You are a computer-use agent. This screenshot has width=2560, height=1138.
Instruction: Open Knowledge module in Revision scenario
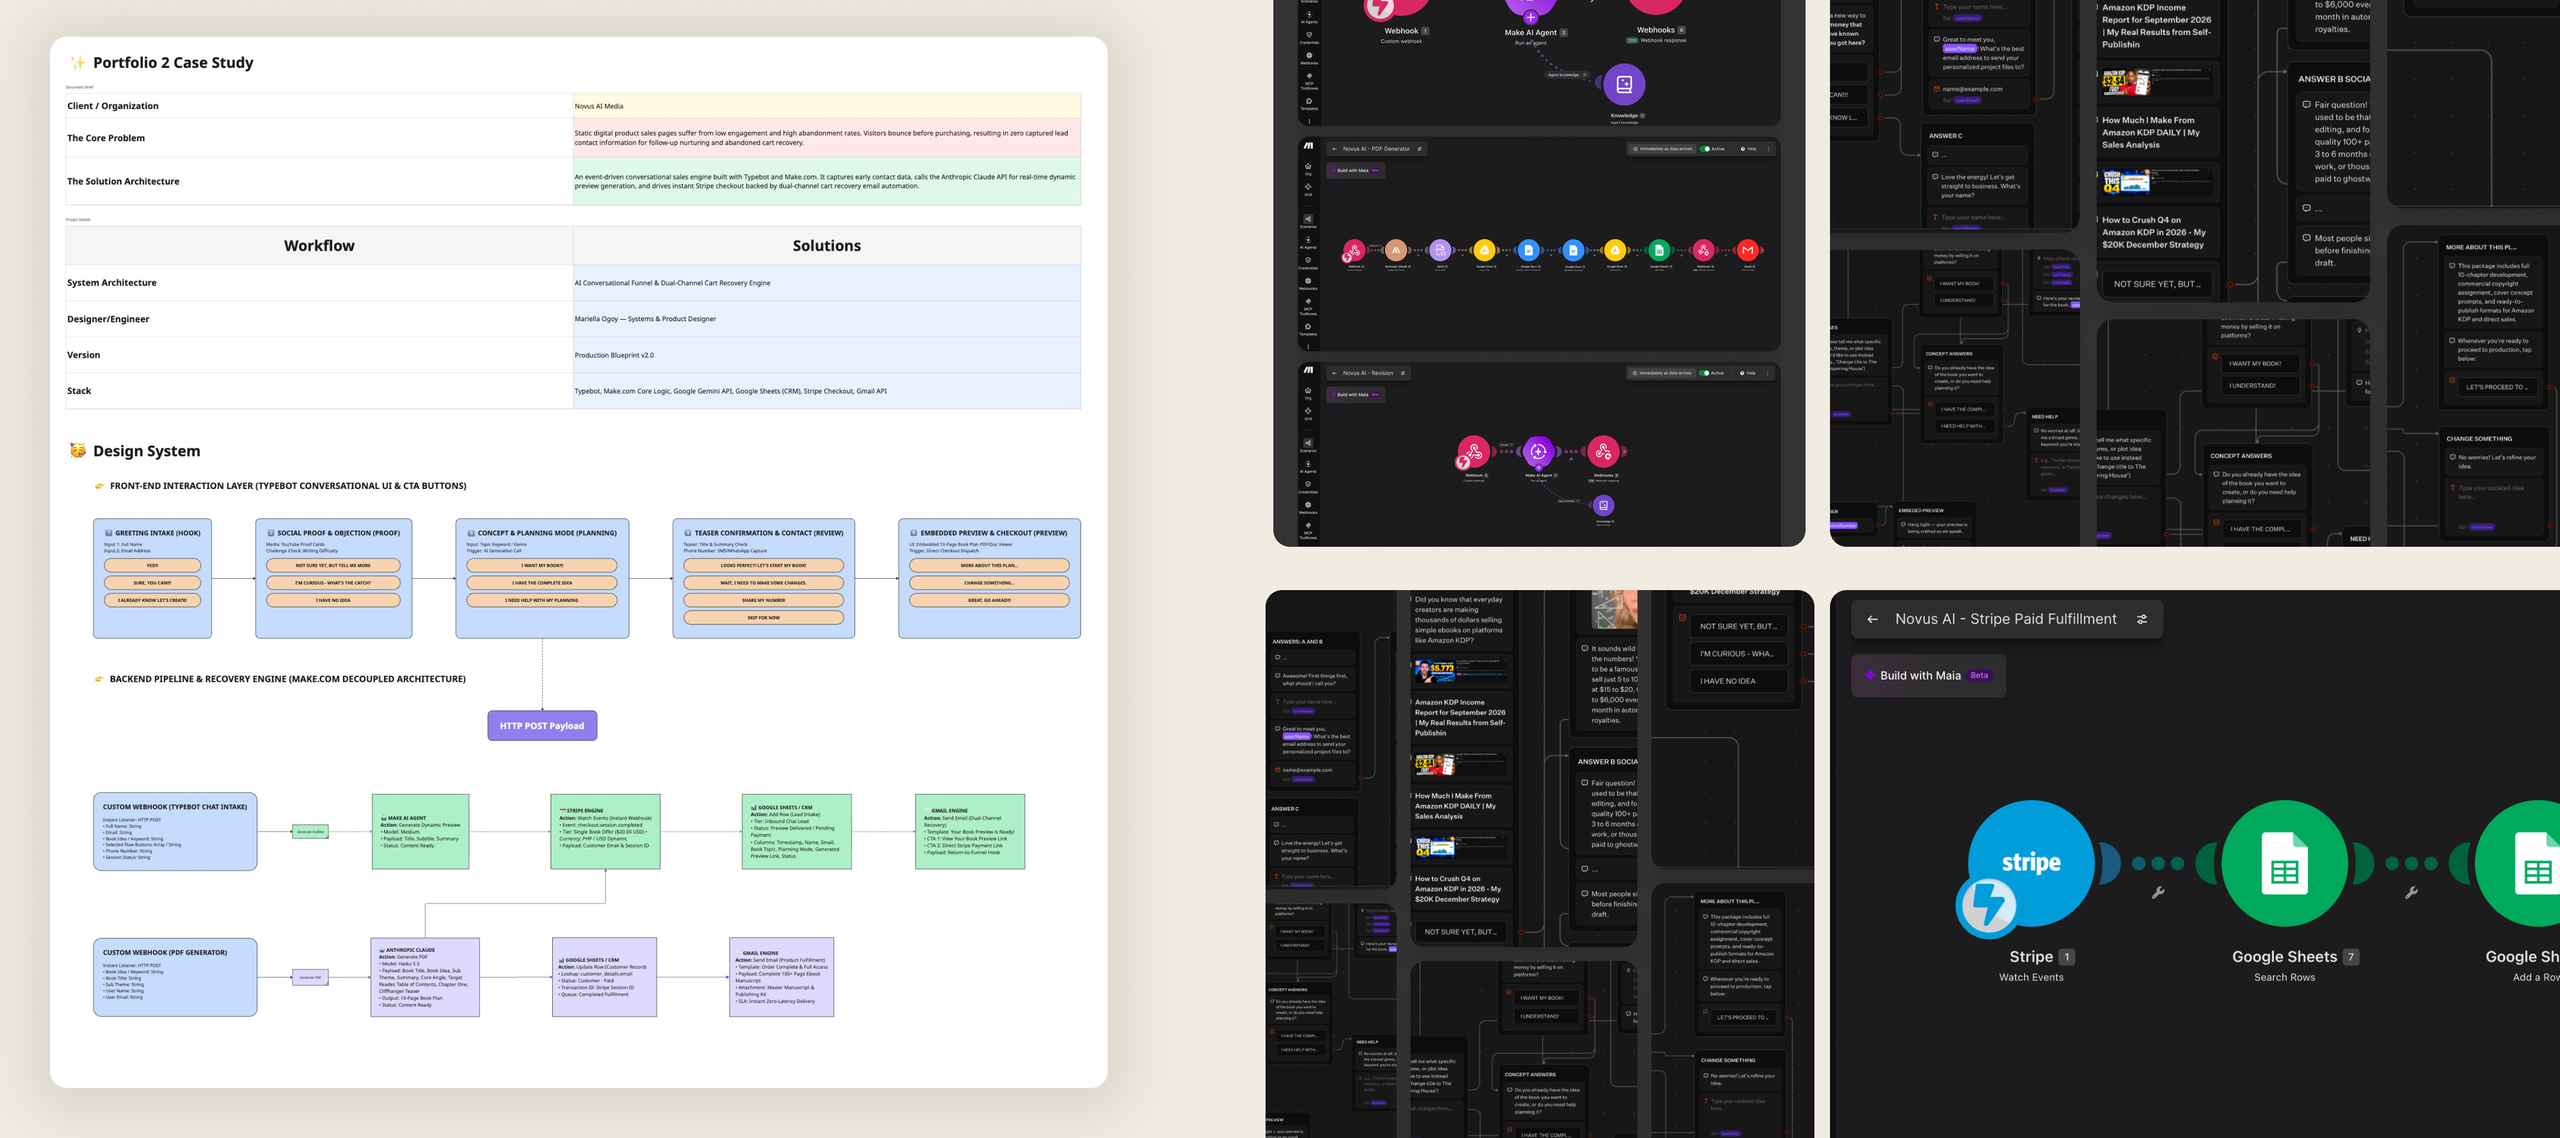1603,506
